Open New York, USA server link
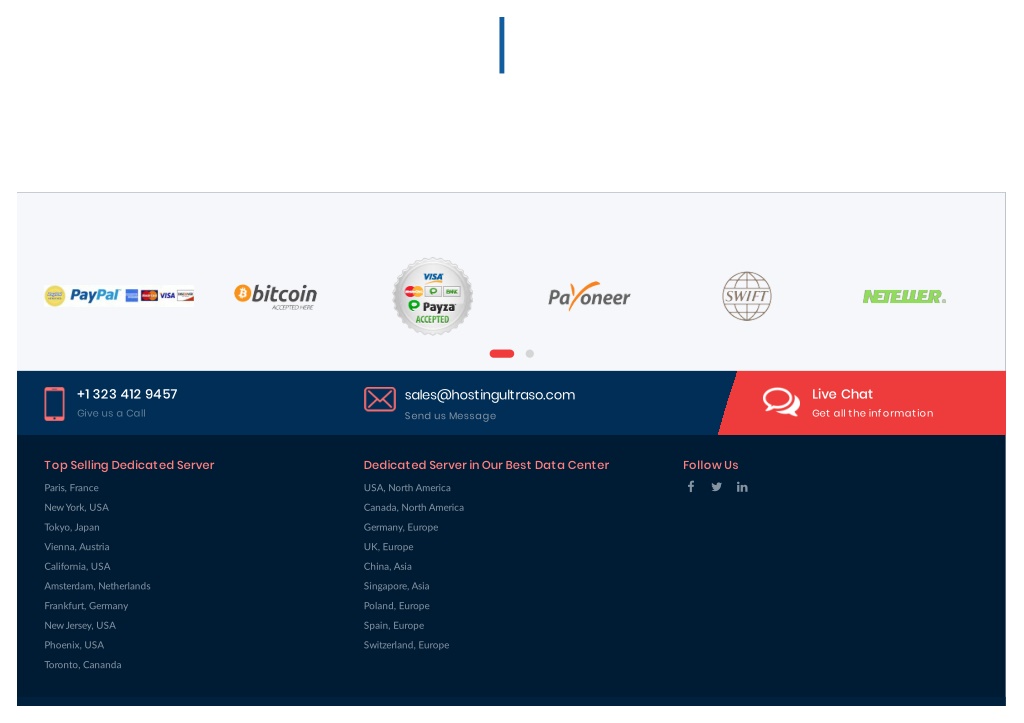1024x723 pixels. (76, 507)
